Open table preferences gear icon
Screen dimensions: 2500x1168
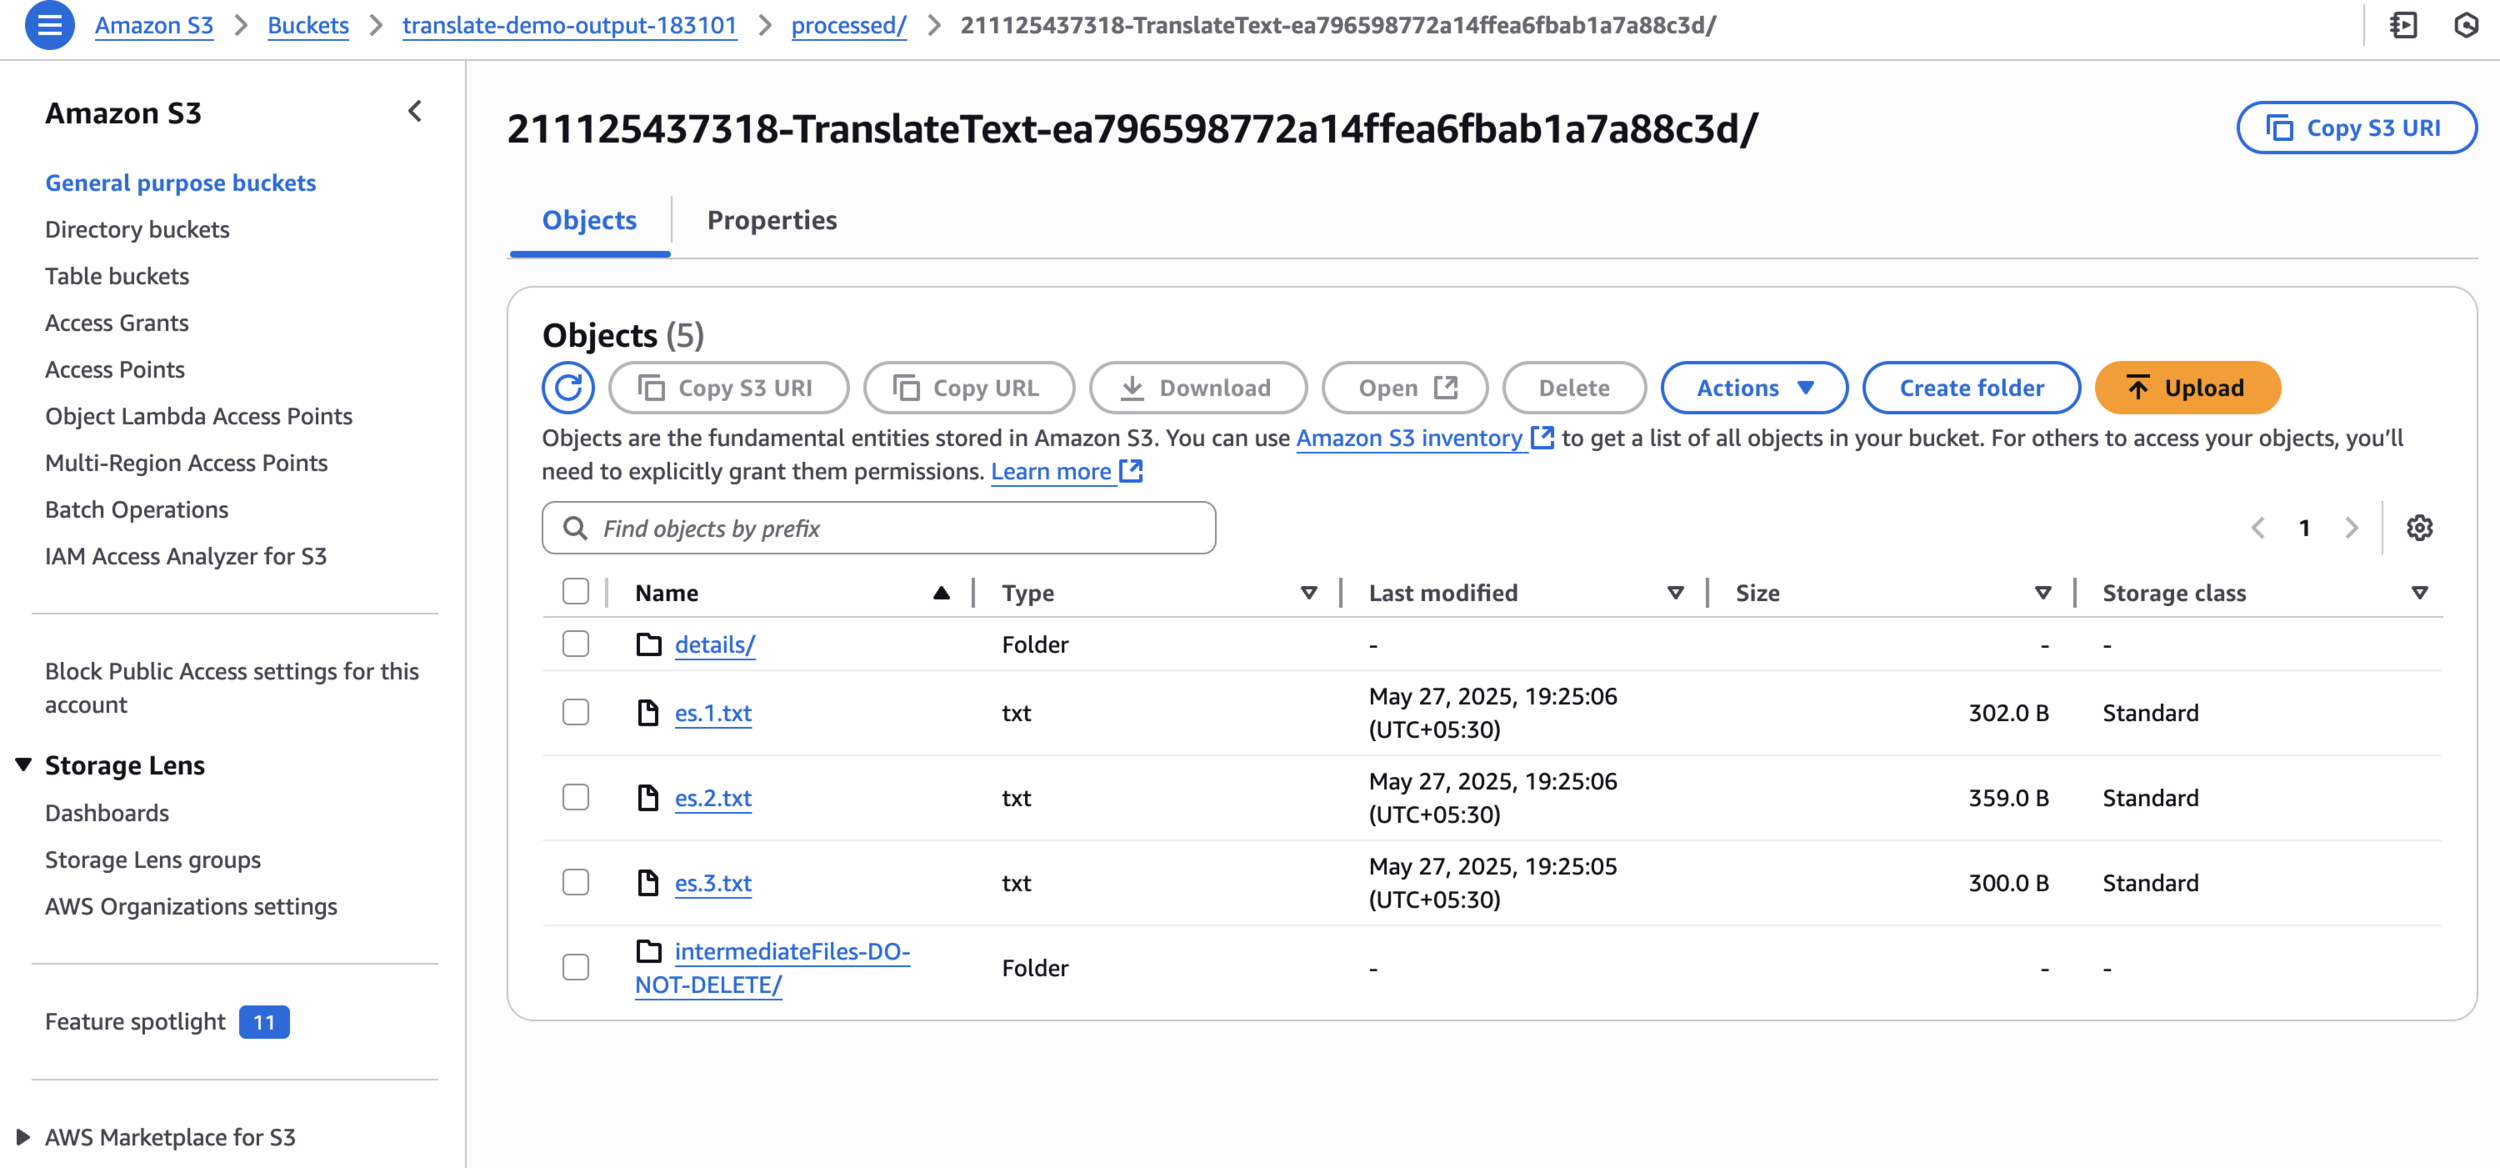[2419, 528]
